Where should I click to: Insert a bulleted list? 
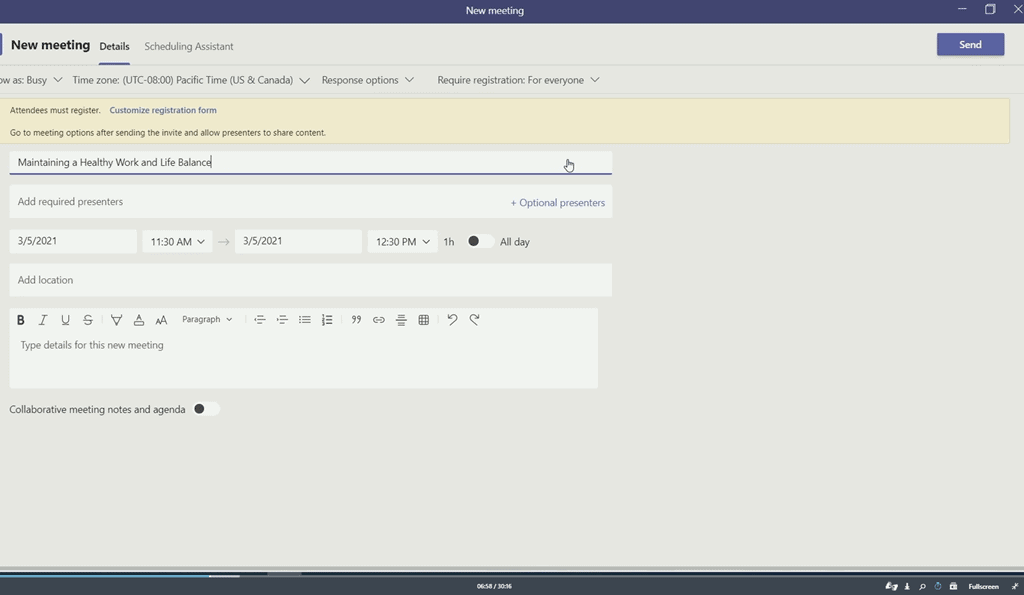(x=305, y=320)
